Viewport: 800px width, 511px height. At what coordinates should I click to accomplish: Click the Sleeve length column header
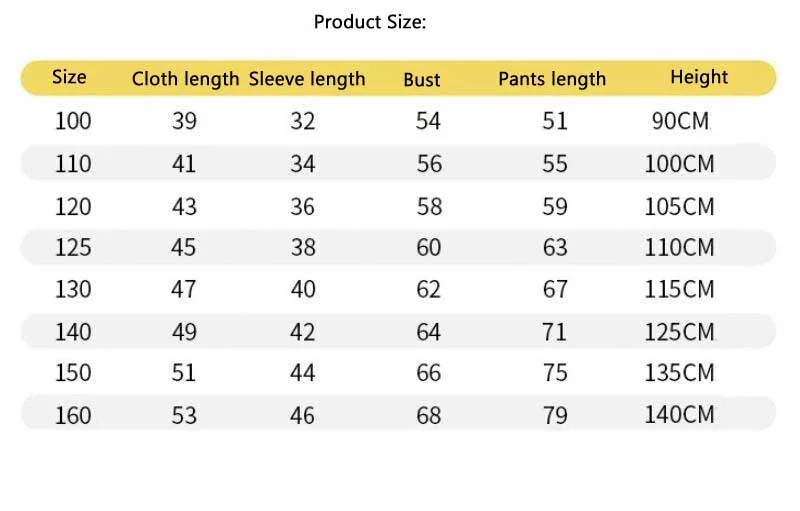307,79
